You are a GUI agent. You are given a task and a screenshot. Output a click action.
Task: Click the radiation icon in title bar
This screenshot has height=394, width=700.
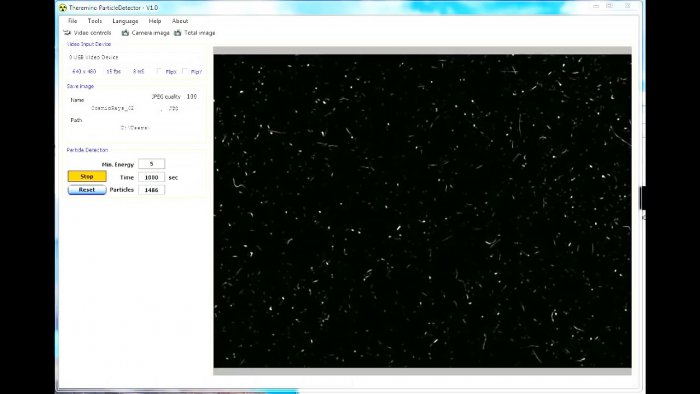coord(63,8)
